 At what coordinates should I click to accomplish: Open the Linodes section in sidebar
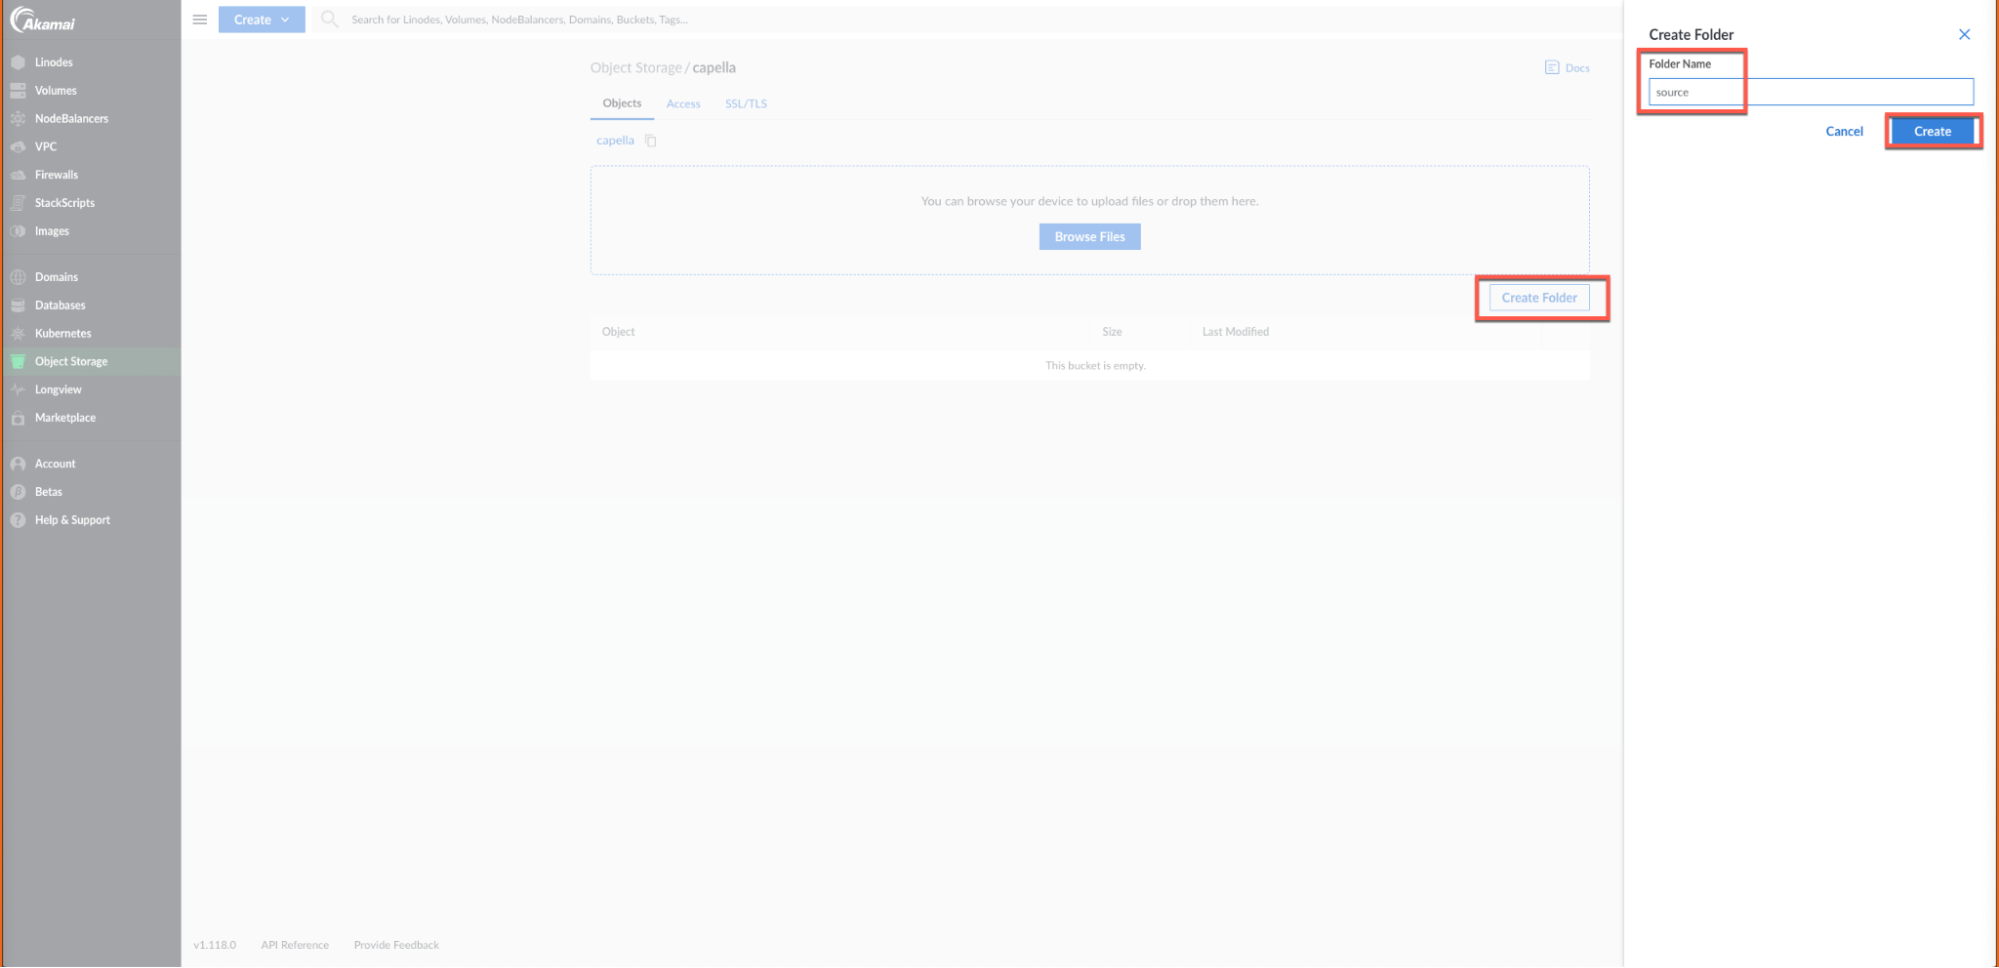54,61
